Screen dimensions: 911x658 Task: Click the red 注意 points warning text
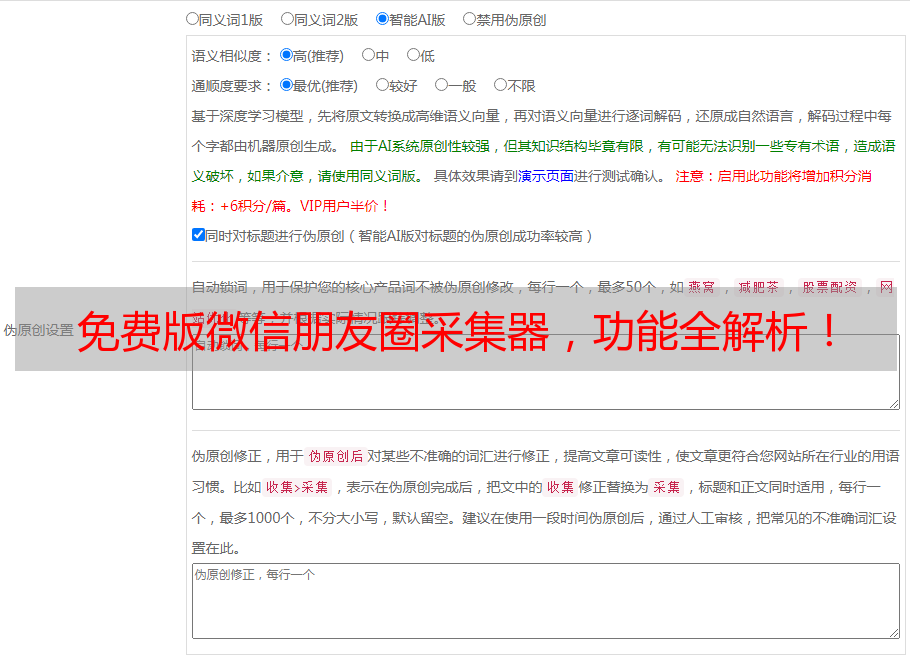coord(532,191)
